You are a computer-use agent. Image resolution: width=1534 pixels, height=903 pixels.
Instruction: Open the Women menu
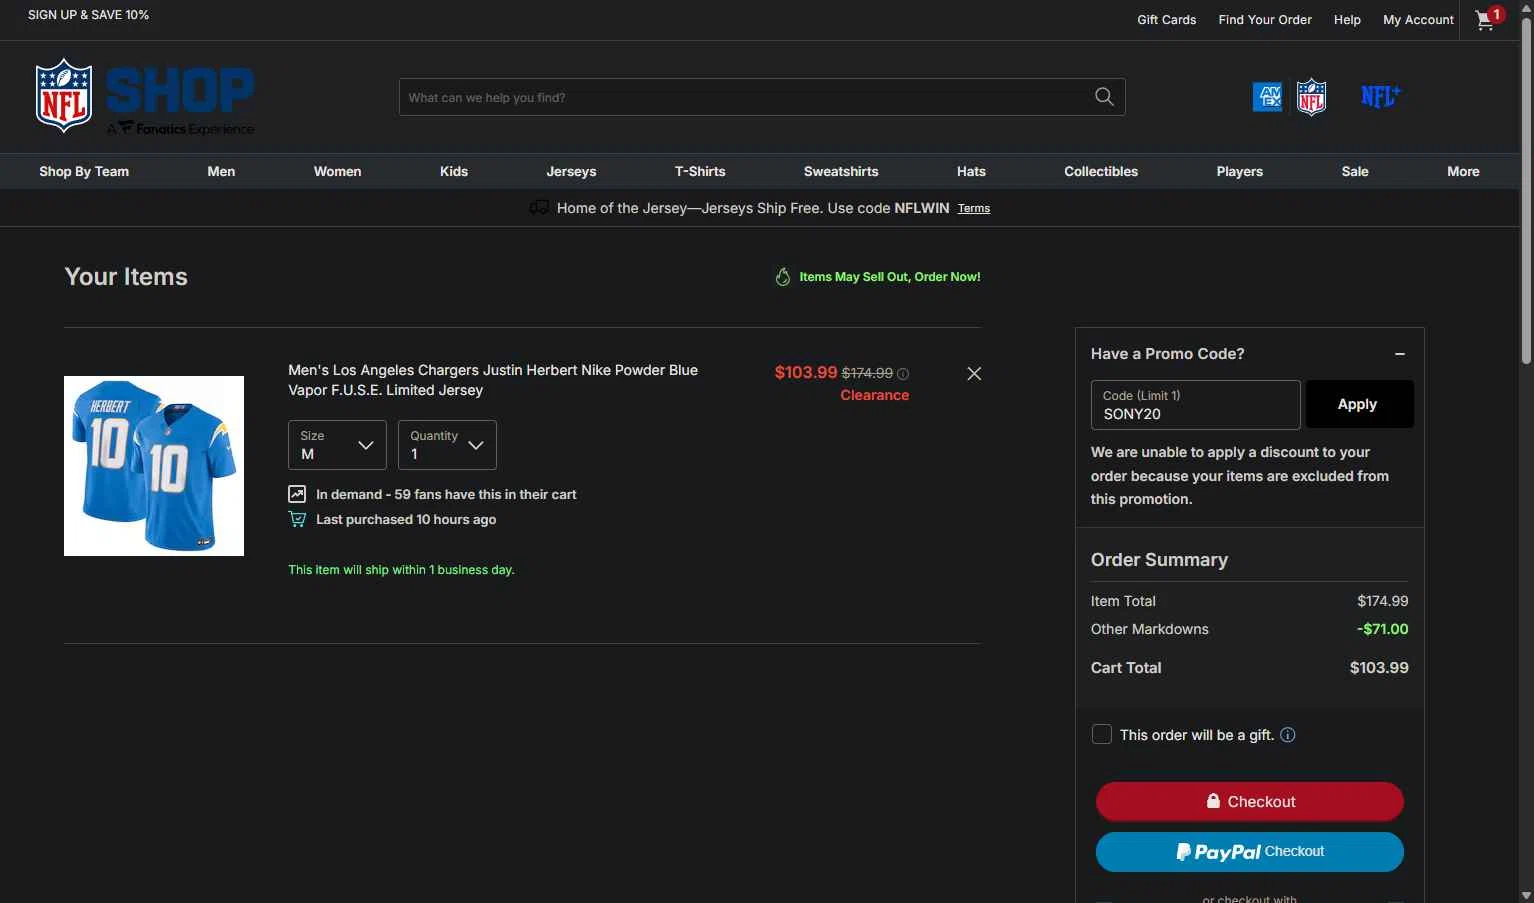tap(338, 172)
